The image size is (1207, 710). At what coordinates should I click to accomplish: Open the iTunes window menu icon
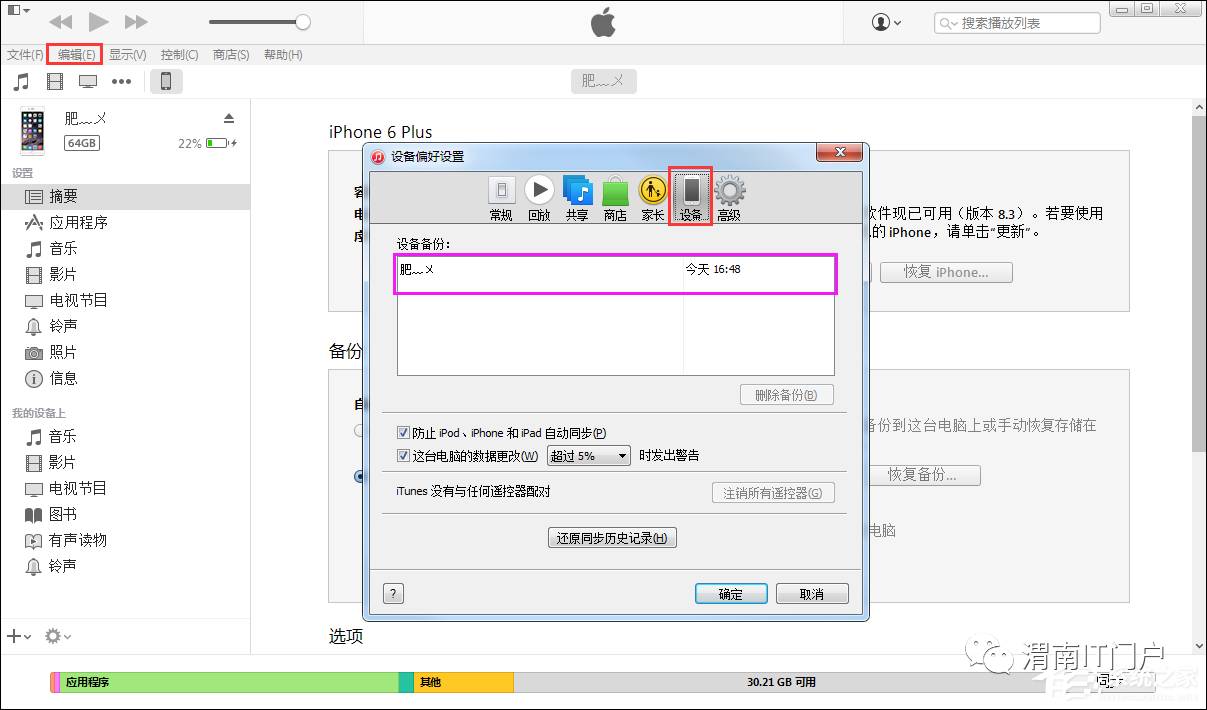(x=19, y=10)
